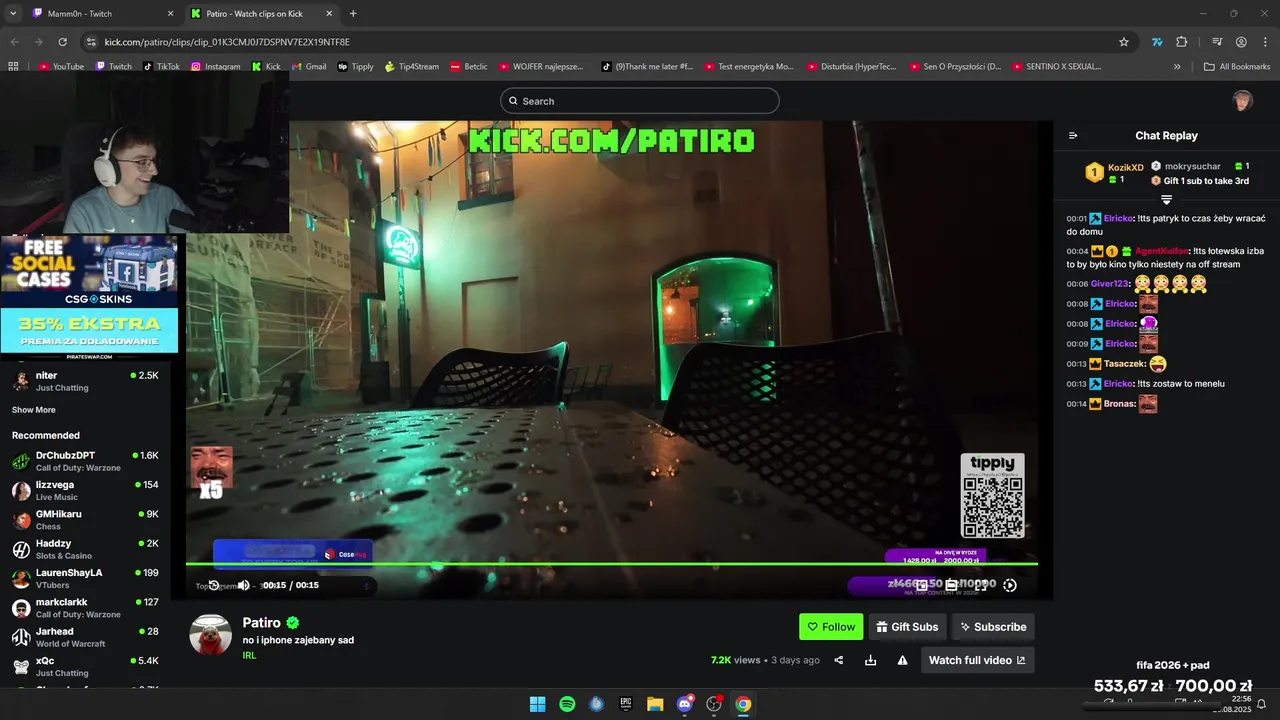Open the Tip4Stream bookmark

(x=412, y=67)
